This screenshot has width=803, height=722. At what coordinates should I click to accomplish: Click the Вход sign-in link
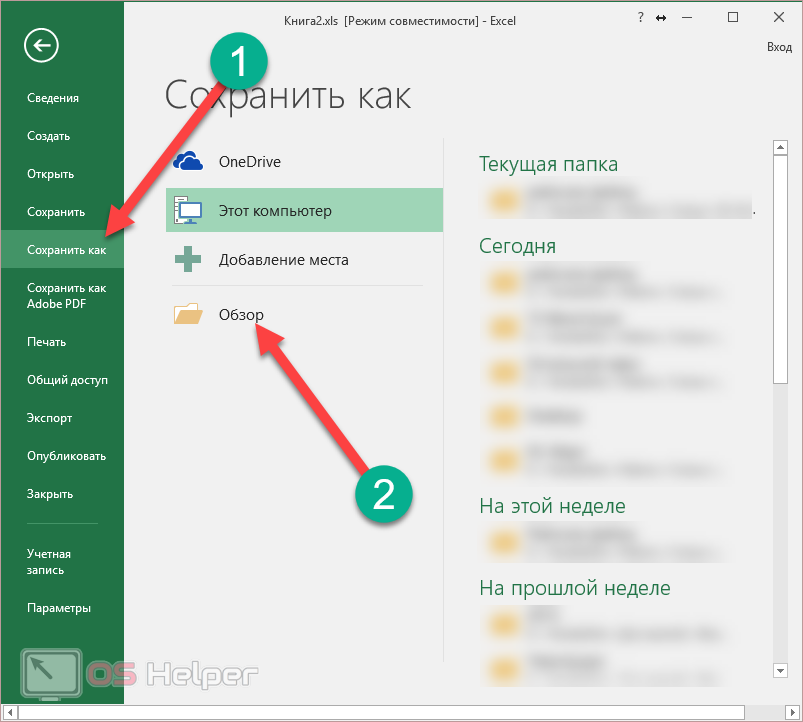[779, 47]
